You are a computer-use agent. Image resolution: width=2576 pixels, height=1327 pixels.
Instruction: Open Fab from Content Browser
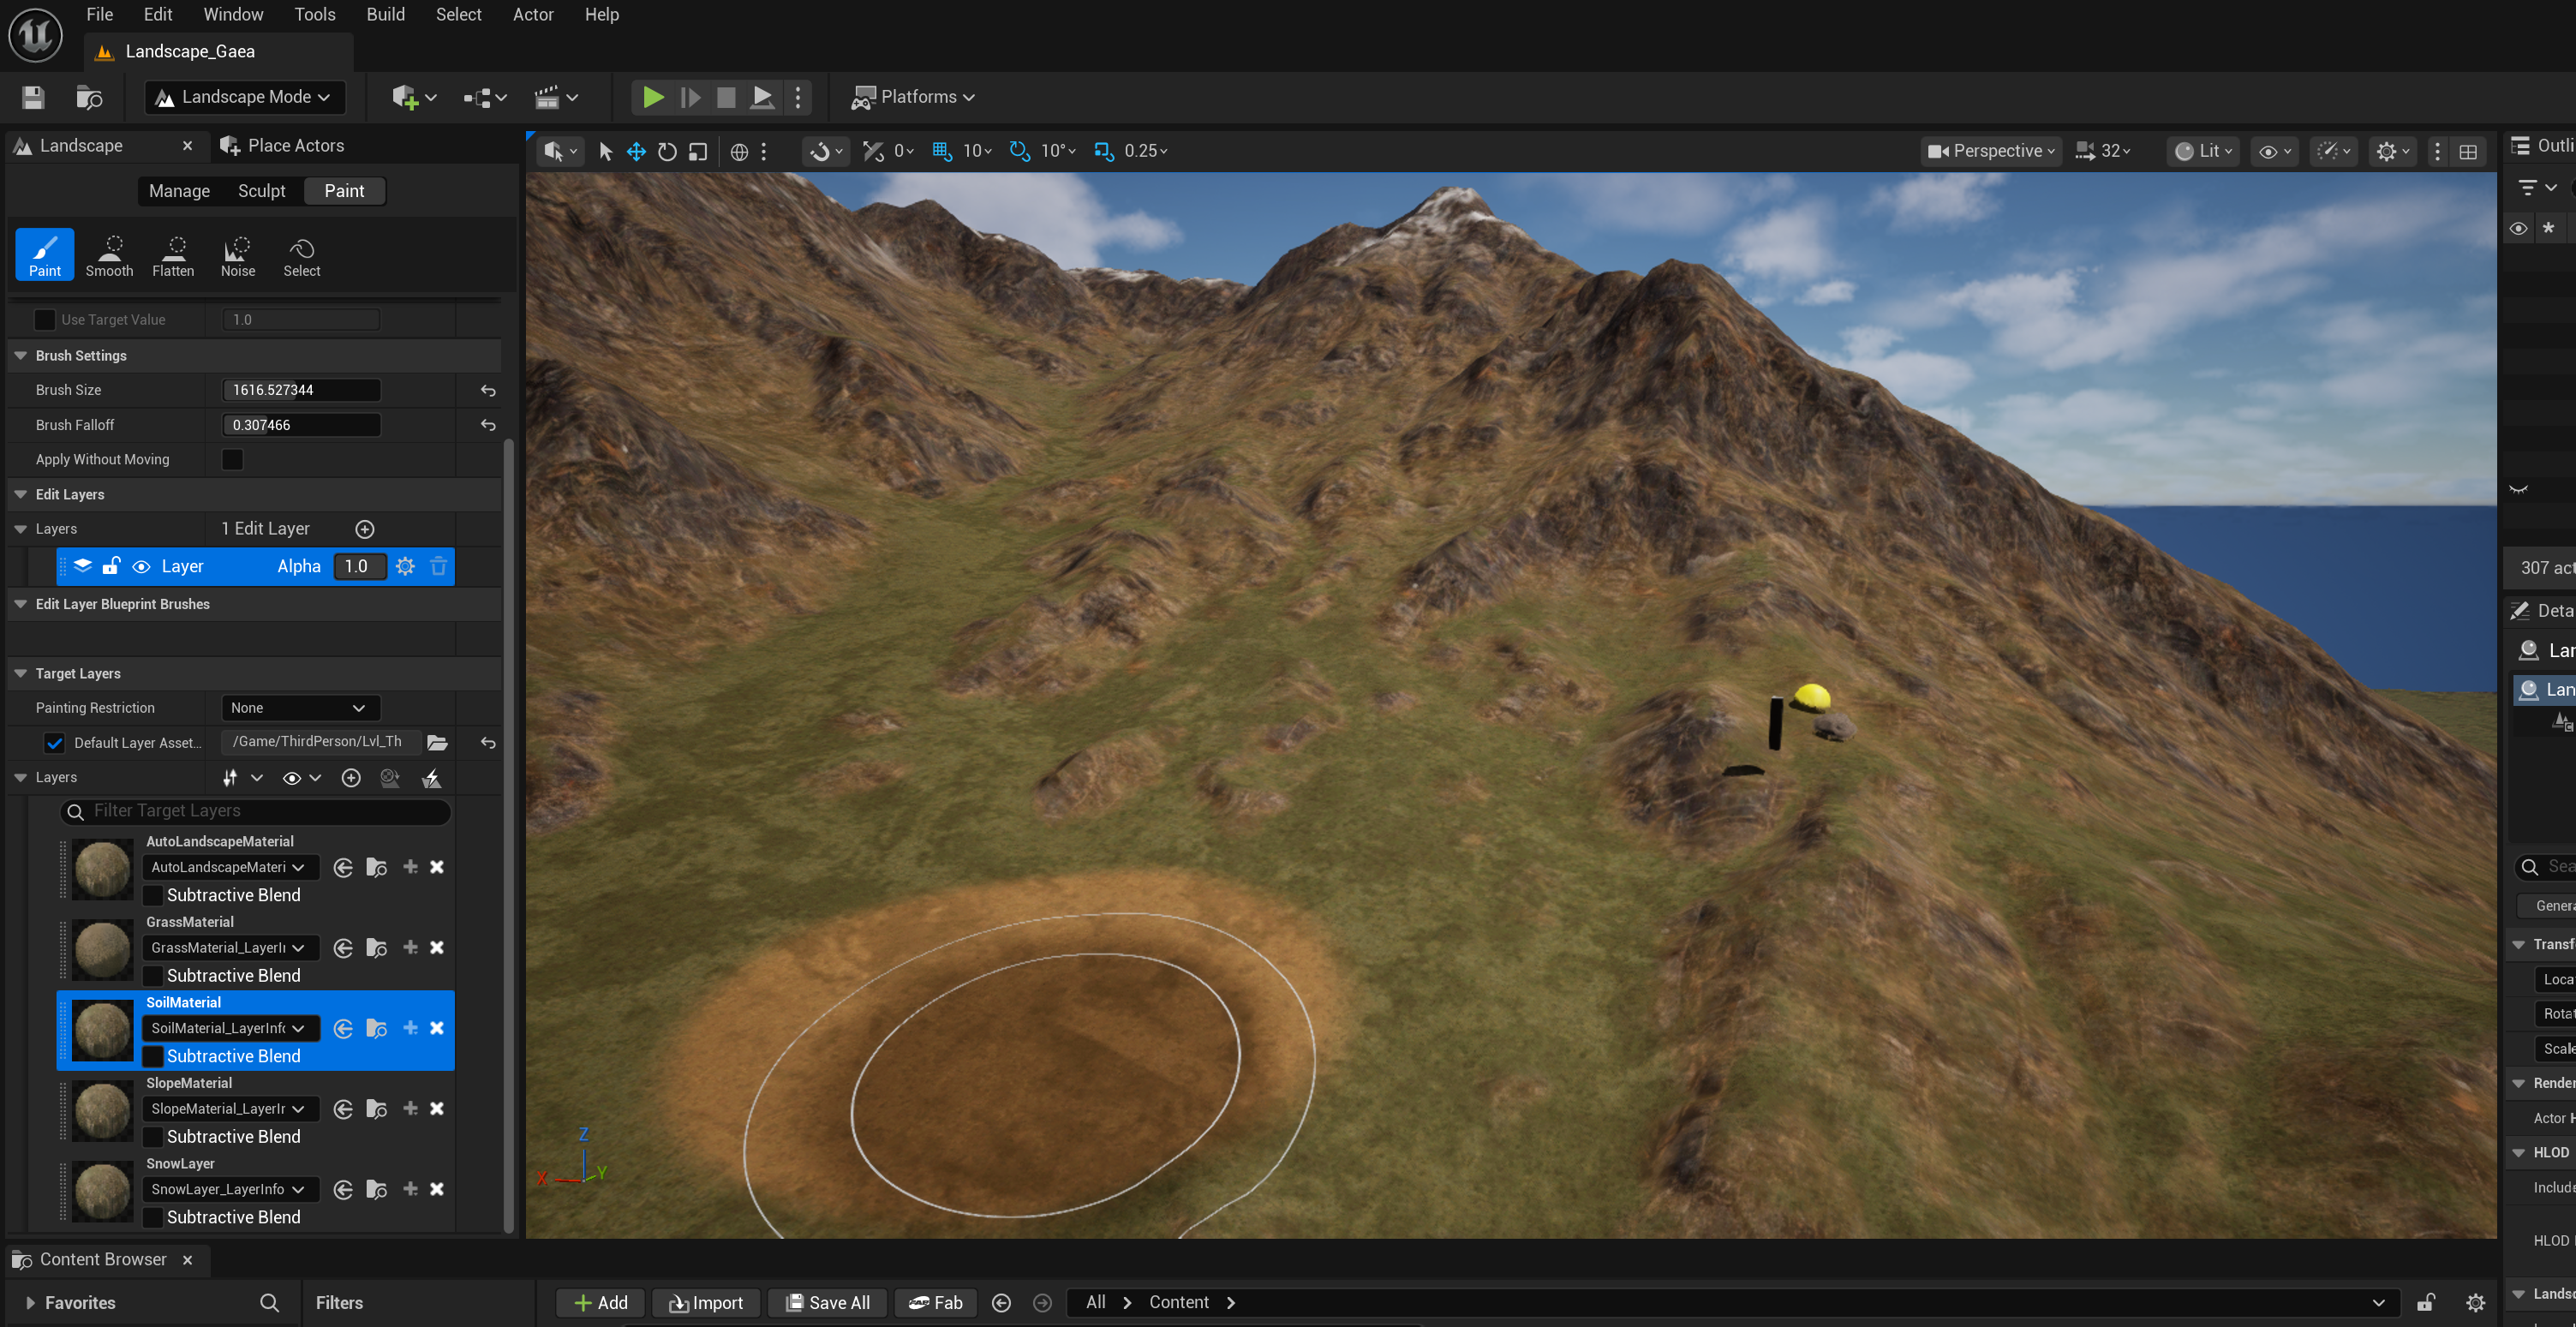(x=936, y=1303)
